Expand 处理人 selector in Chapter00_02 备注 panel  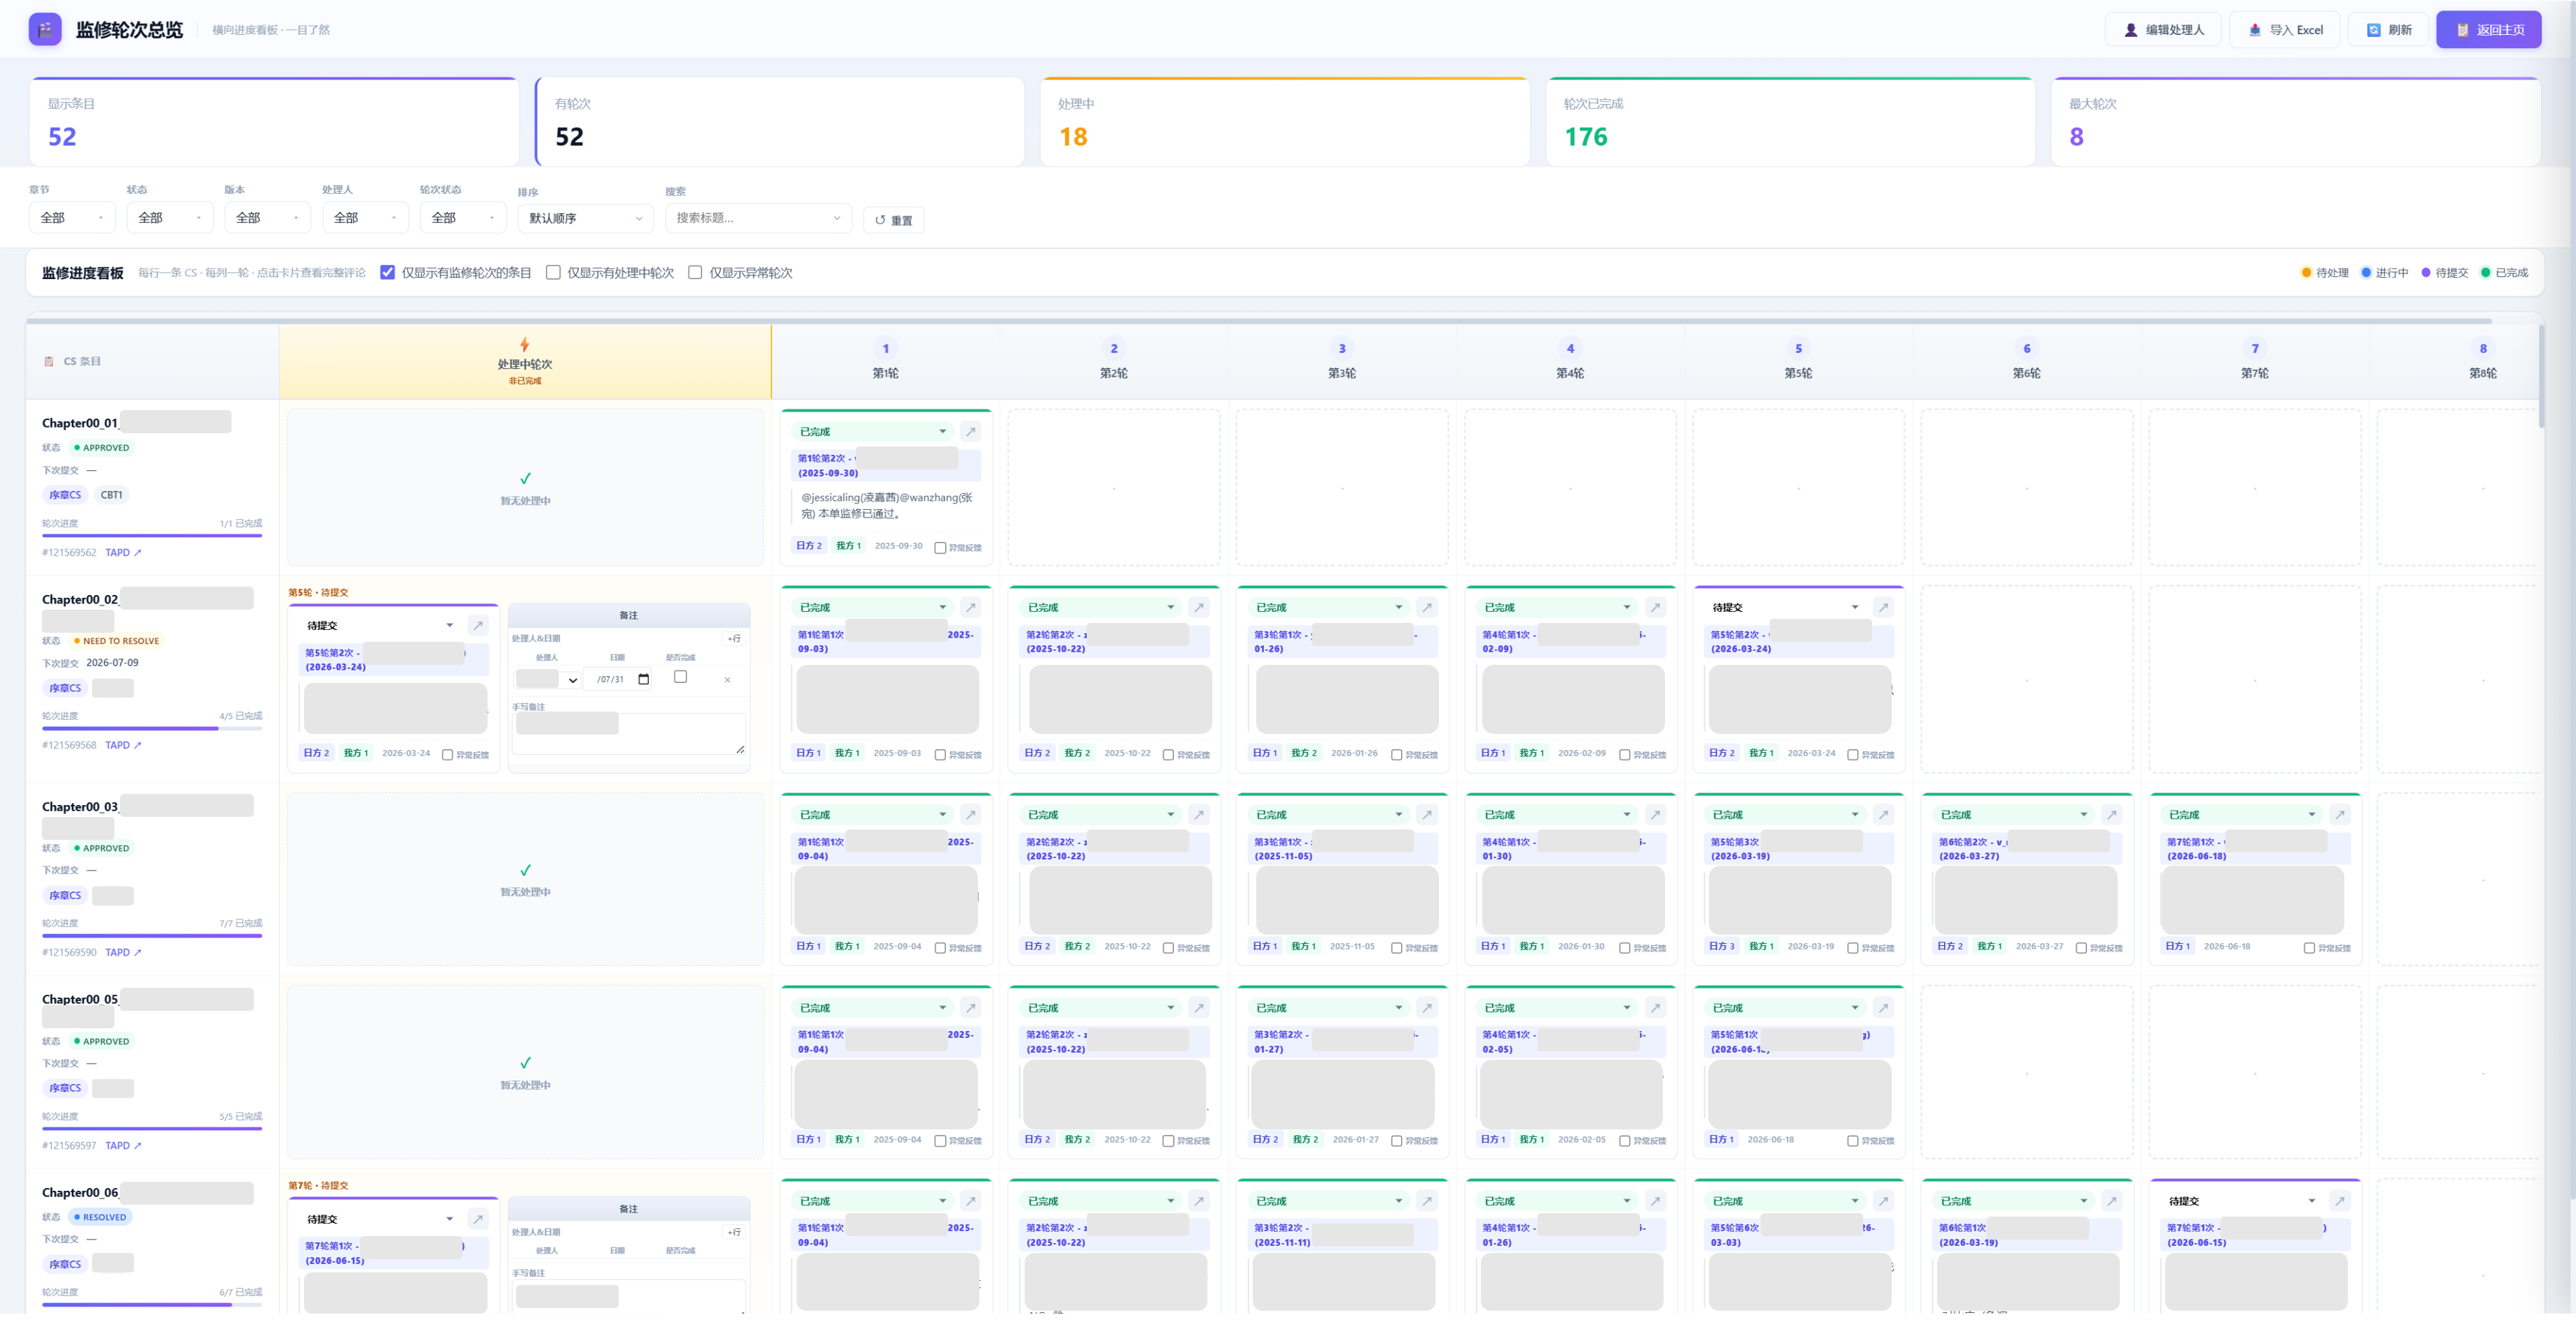[x=548, y=679]
